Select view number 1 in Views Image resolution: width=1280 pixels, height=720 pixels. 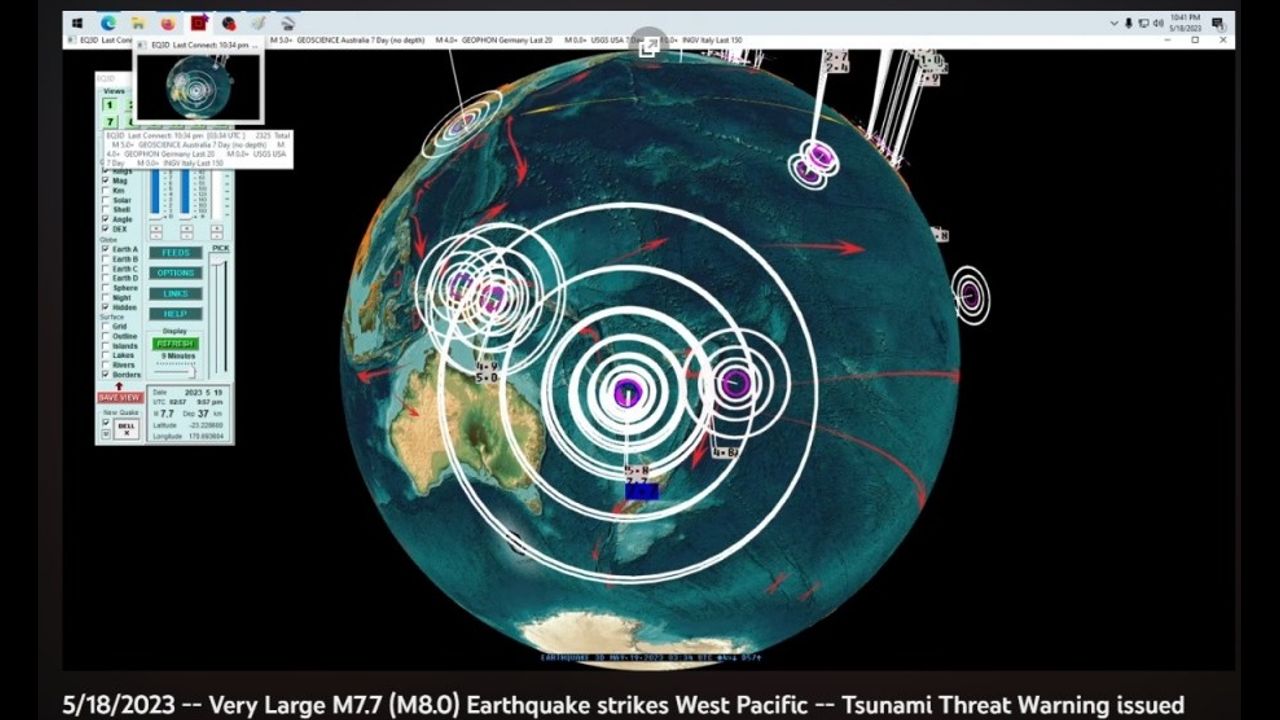pos(110,105)
